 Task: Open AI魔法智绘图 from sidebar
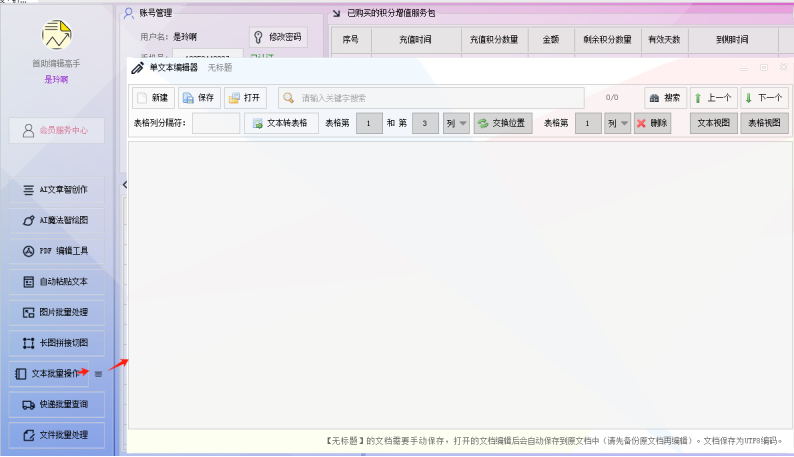click(x=57, y=220)
